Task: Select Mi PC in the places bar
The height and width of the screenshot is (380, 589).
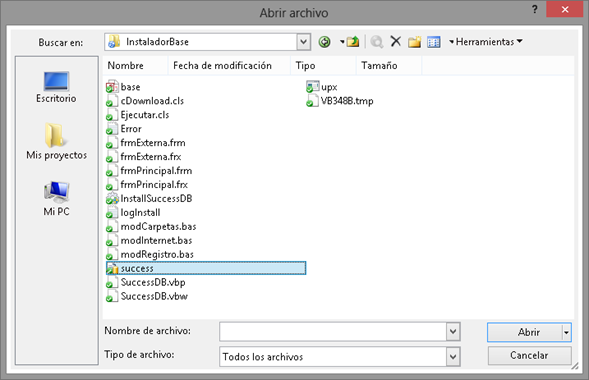Action: point(56,199)
